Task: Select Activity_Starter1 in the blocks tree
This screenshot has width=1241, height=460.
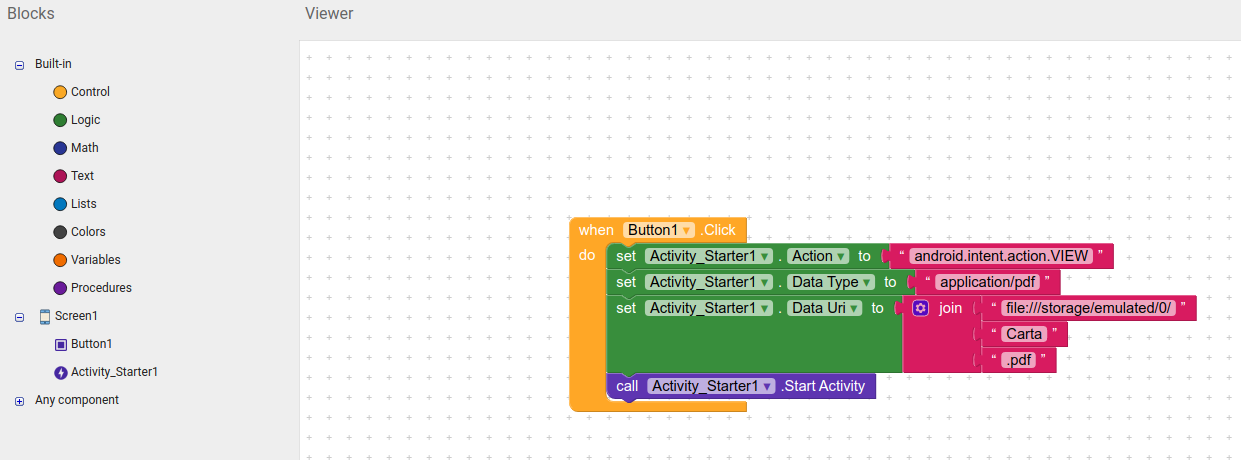Action: 114,372
